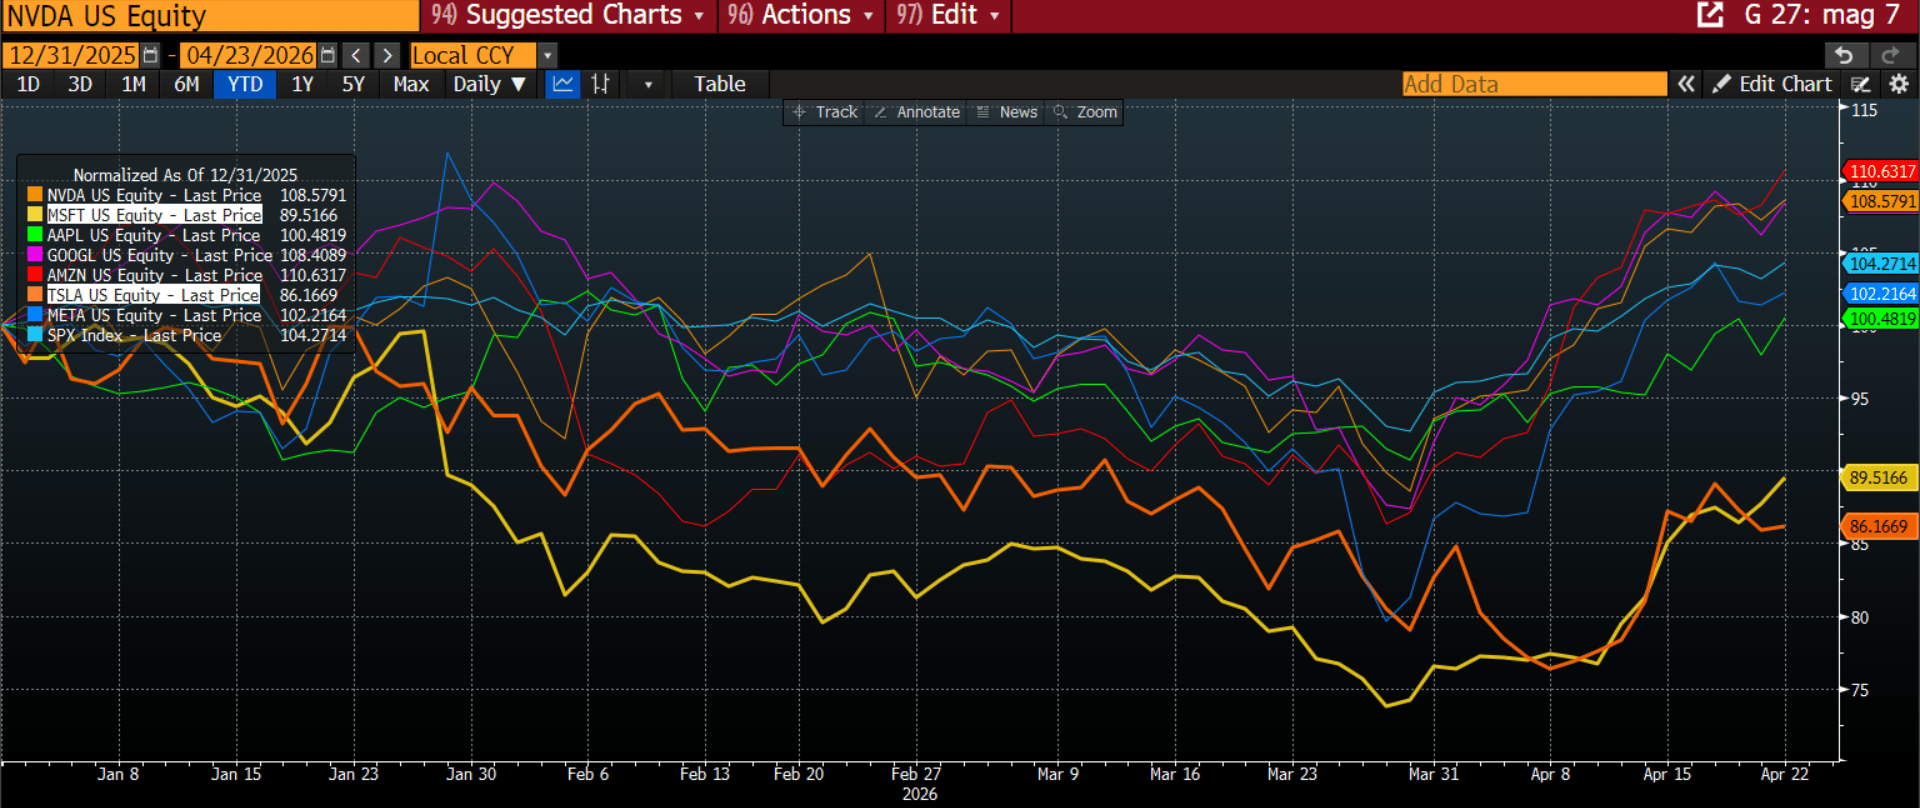
Task: Click the magenta GOOGL legend color swatch
Action: (35, 254)
